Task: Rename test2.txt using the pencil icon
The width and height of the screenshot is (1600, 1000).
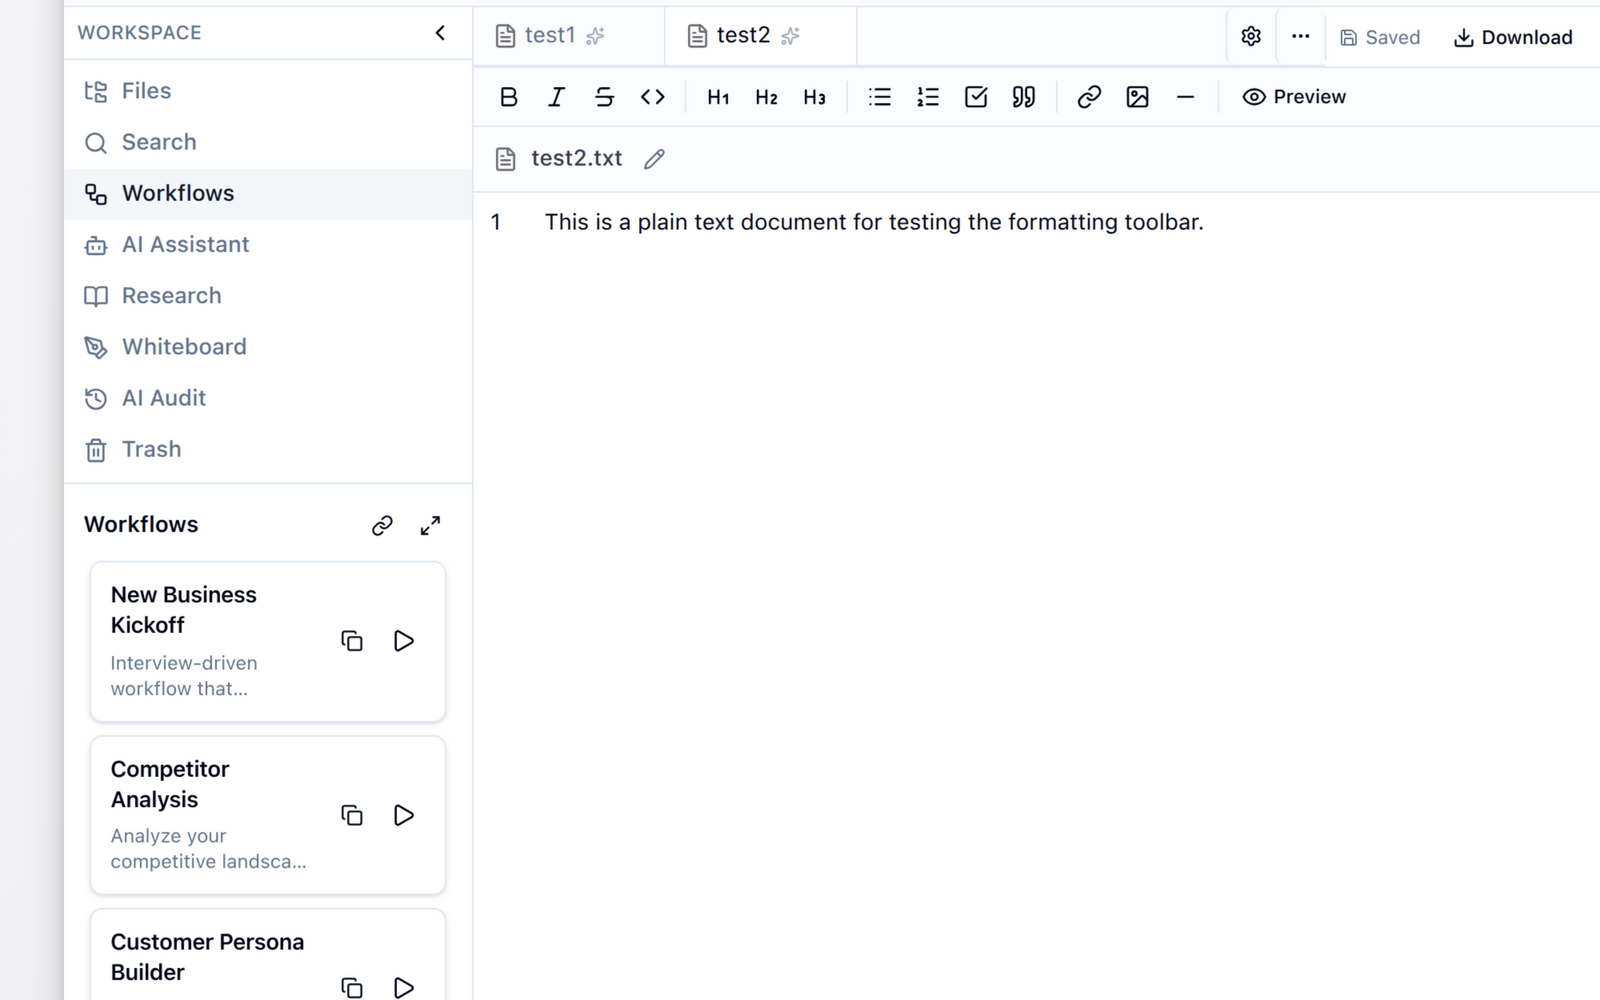Action: point(654,159)
